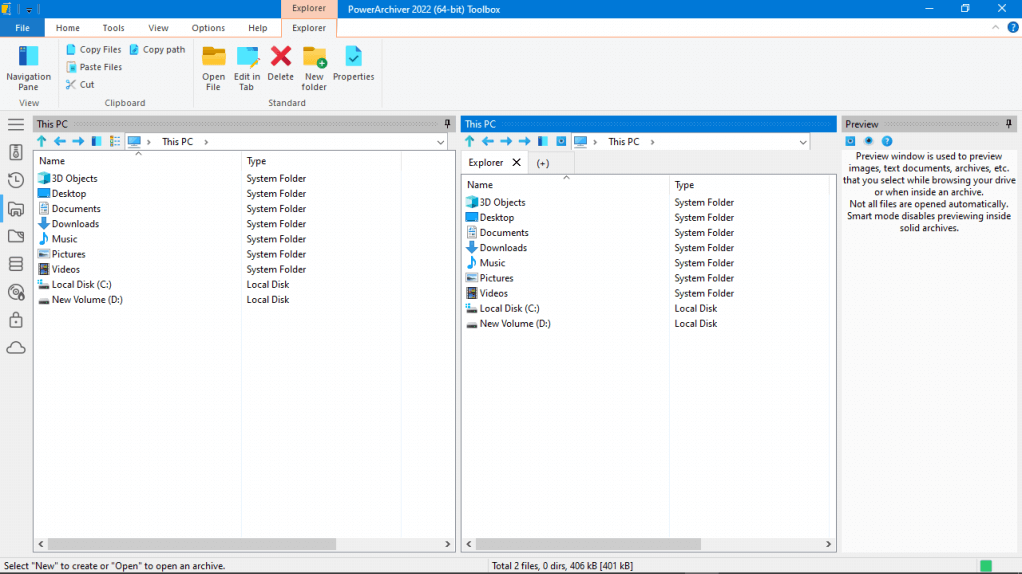Viewport: 1022px width, 574px height.
Task: Switch to the Tools ribbon tab
Action: click(113, 28)
